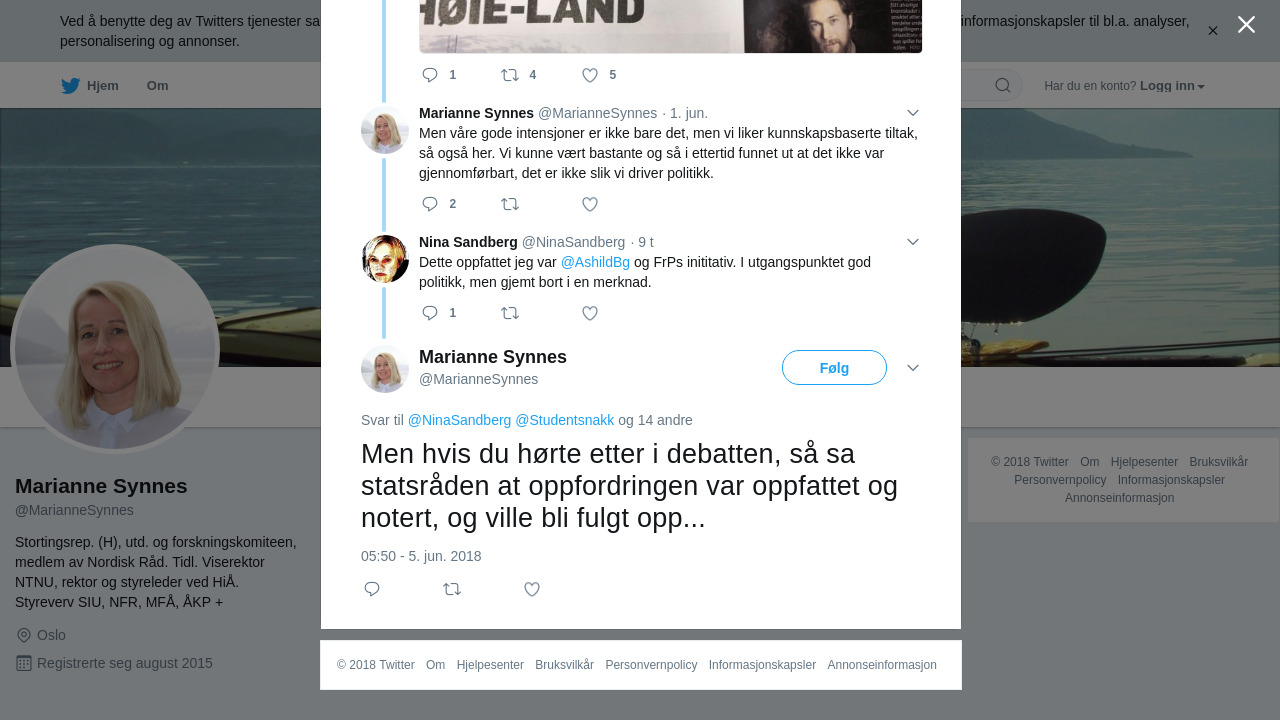
Task: Open the @AshildBg mention link
Action: point(595,262)
